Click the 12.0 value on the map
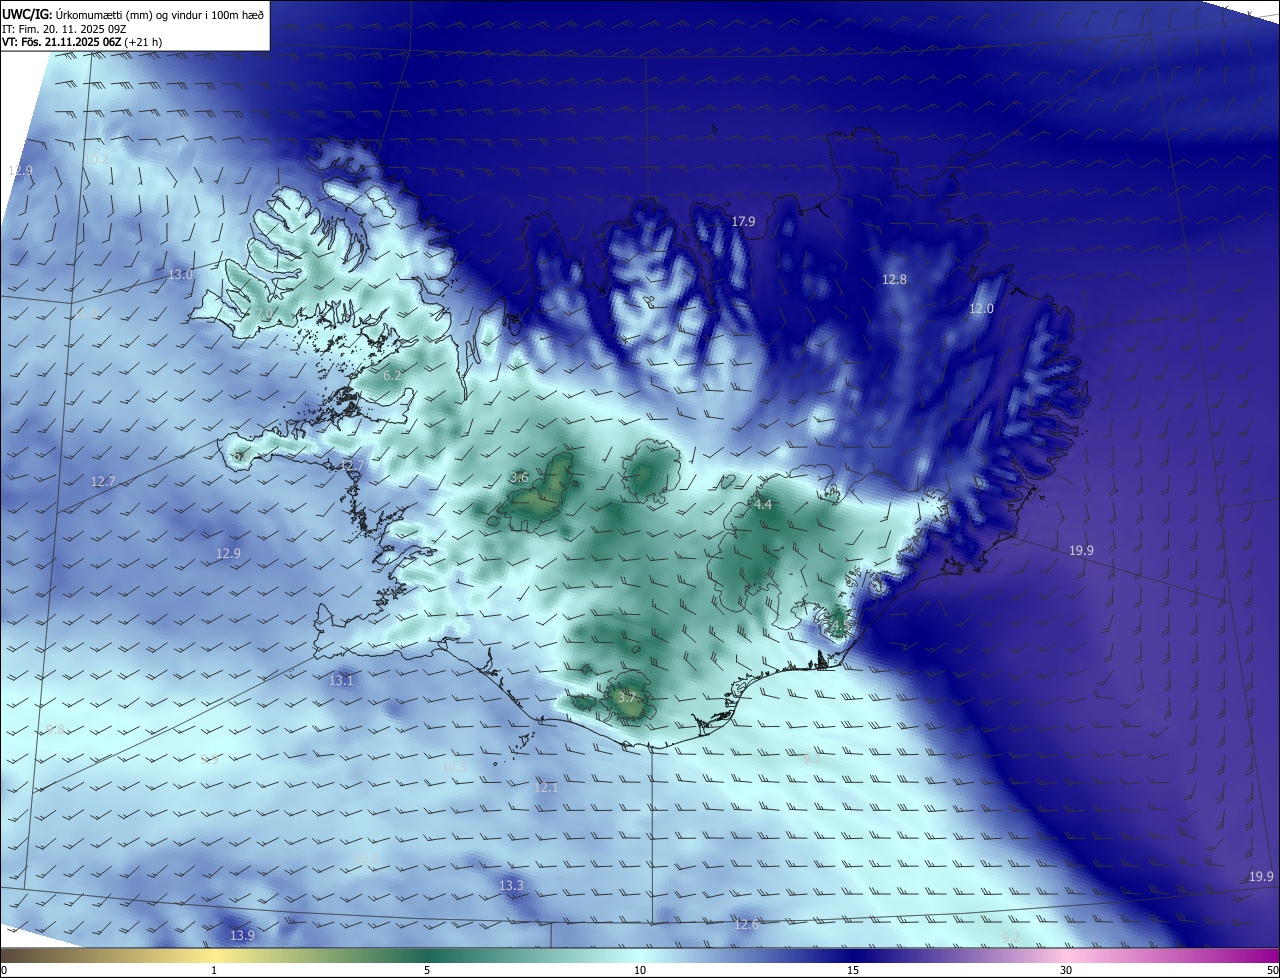The height and width of the screenshot is (978, 1280). point(981,309)
